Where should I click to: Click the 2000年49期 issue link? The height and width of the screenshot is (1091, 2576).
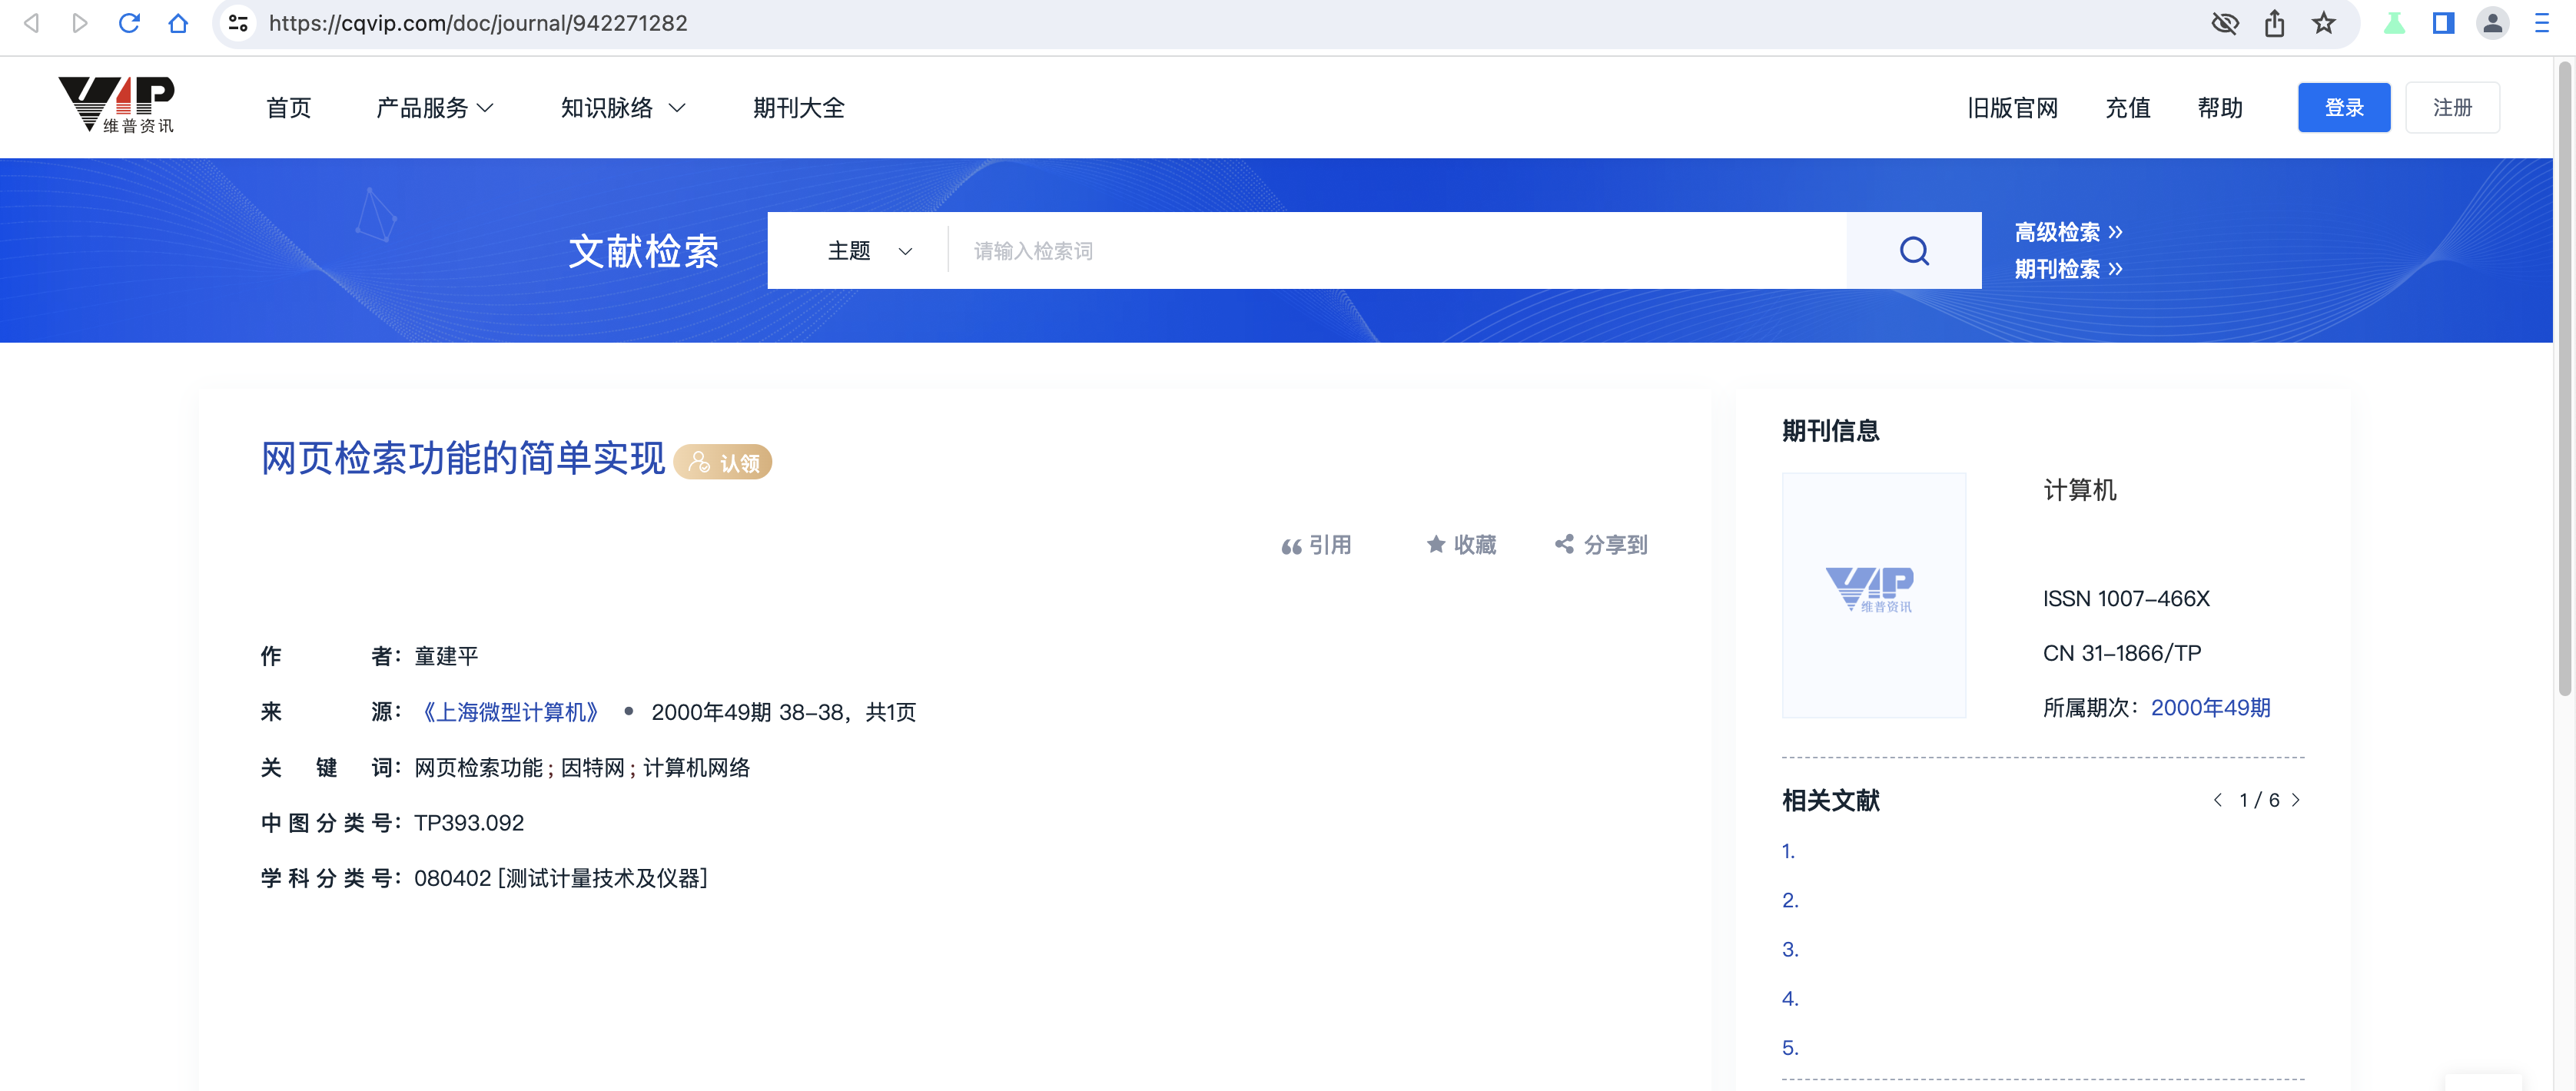(x=2210, y=708)
